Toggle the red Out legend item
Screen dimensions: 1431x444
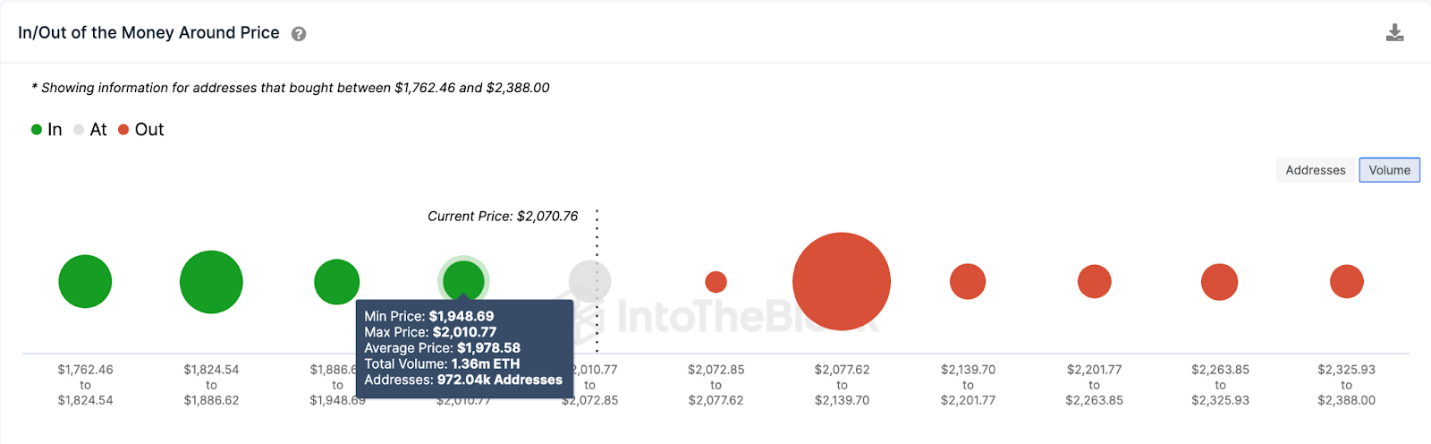[x=141, y=129]
